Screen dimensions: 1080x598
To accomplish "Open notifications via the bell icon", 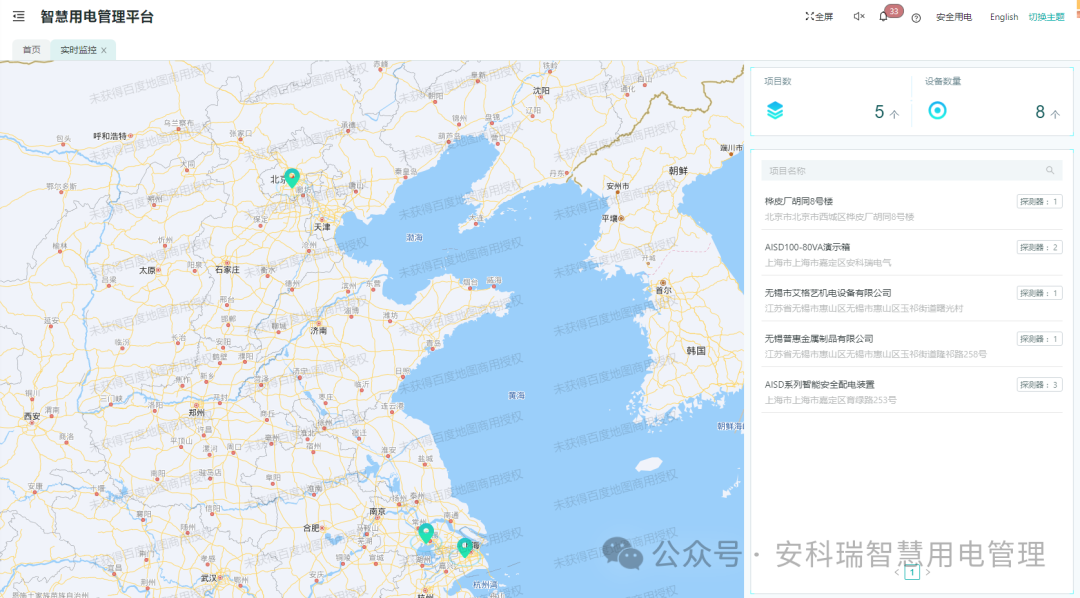I will click(x=884, y=18).
